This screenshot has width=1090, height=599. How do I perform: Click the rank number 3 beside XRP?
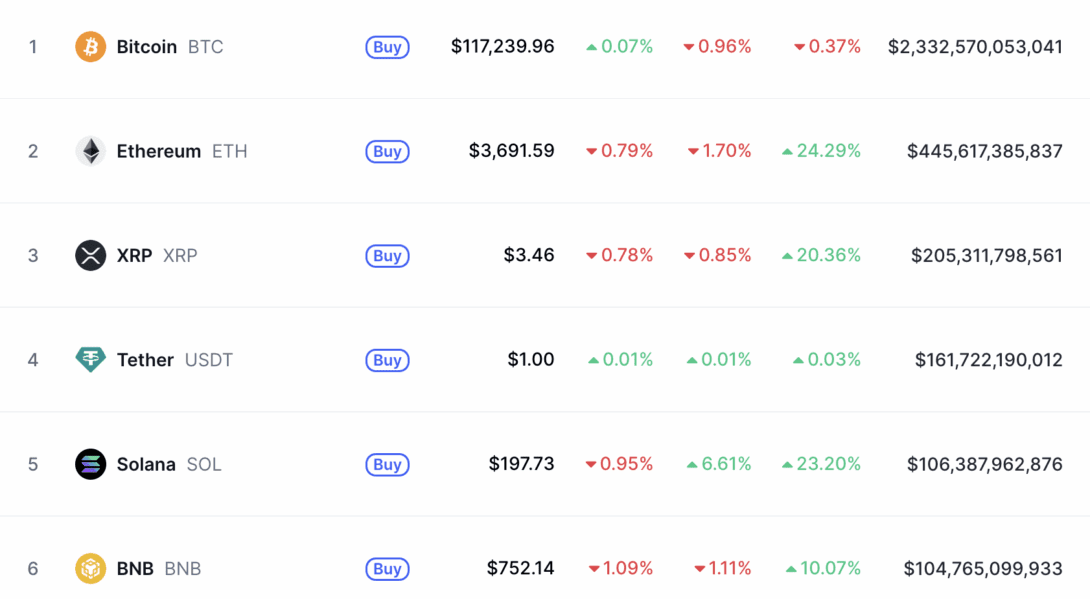[32, 255]
